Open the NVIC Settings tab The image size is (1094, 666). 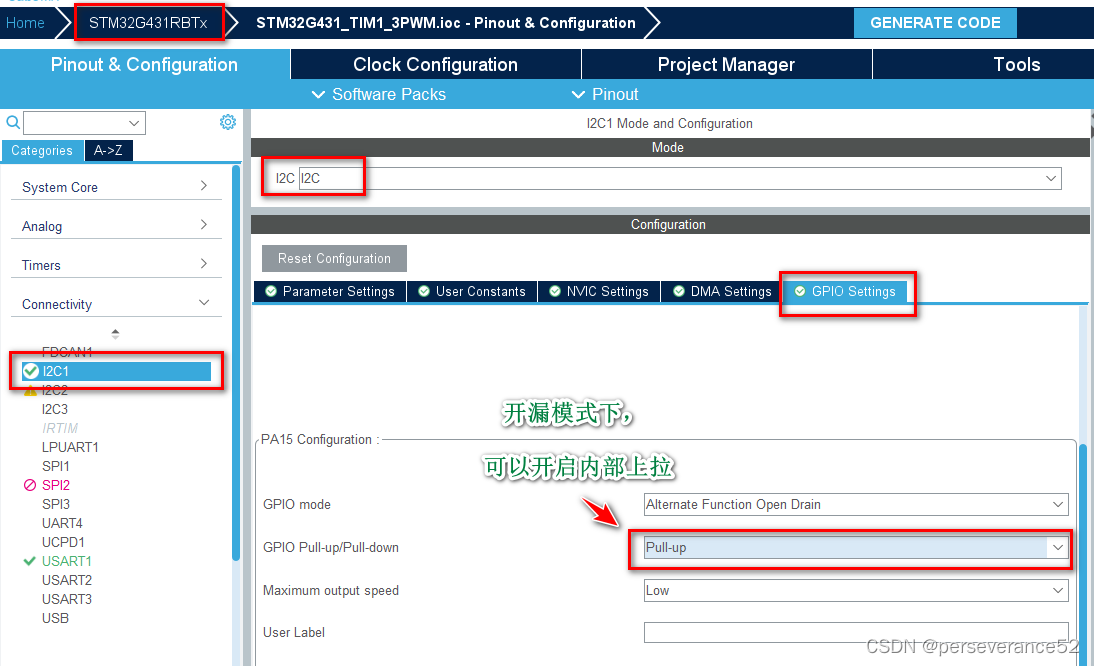tap(599, 292)
